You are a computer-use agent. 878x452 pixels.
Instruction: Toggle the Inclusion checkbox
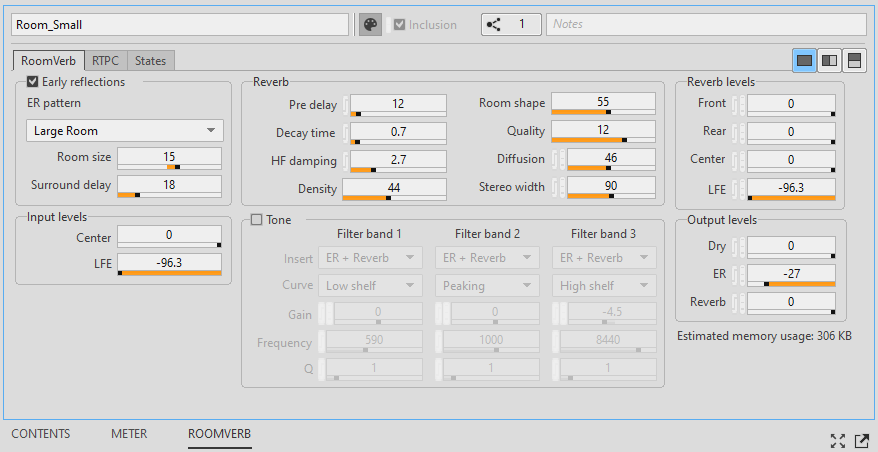[400, 25]
